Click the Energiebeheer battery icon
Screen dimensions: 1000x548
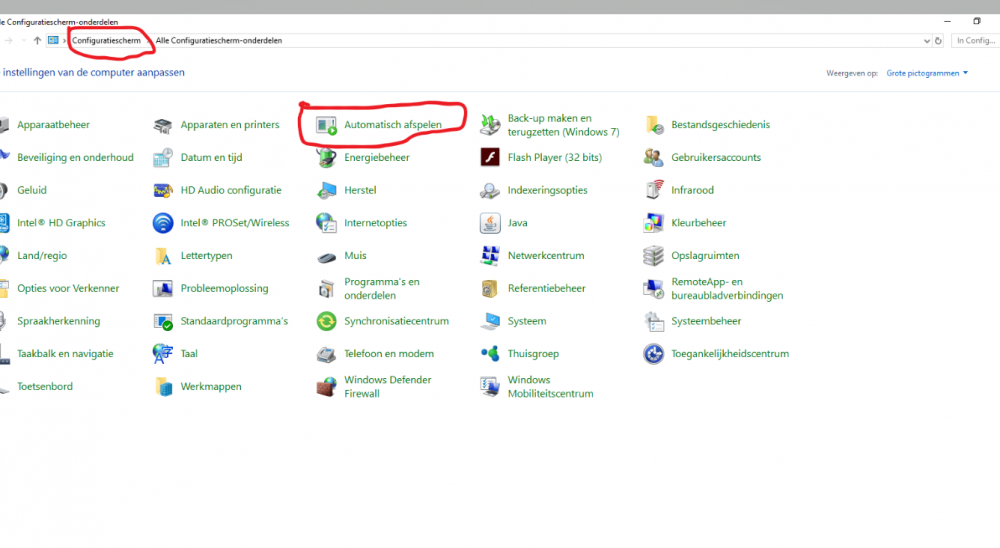click(327, 158)
